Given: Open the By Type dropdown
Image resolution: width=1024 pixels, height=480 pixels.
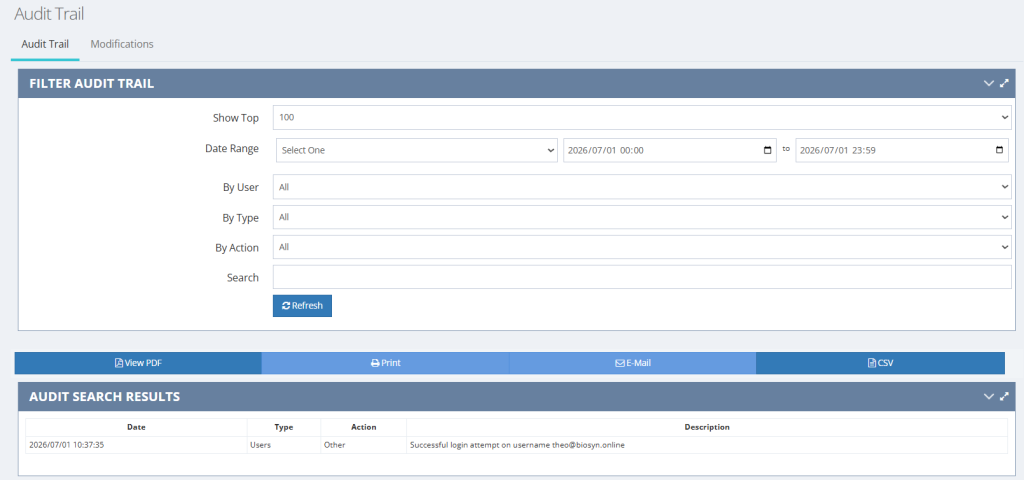Looking at the screenshot, I should point(642,217).
